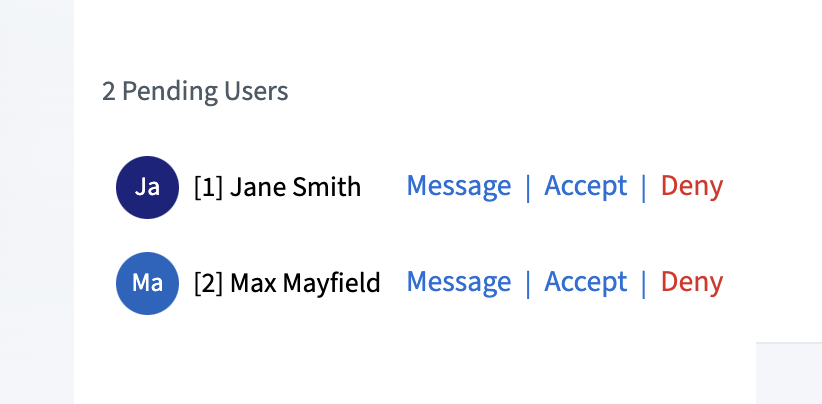Deny Max Mayfield's pending request
The height and width of the screenshot is (404, 822).
pos(691,282)
